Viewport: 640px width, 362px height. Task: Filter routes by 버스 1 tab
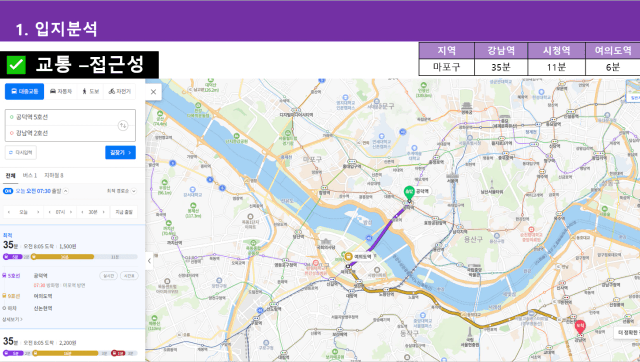pos(29,175)
